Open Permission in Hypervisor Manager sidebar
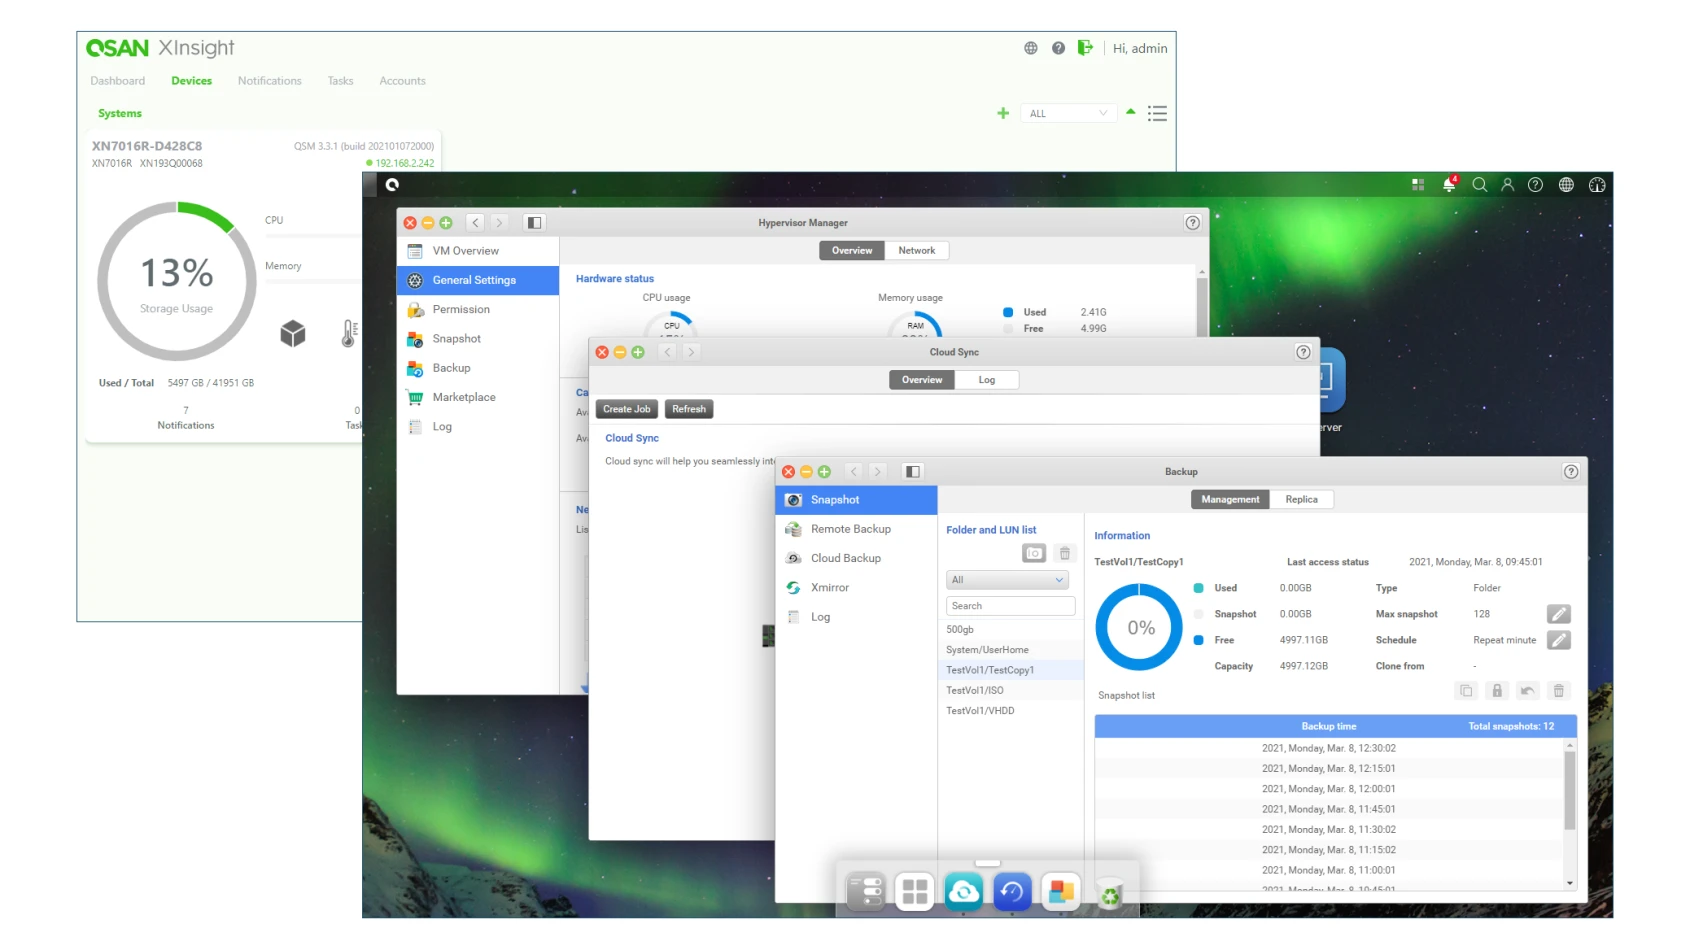The width and height of the screenshot is (1690, 950). 478,310
